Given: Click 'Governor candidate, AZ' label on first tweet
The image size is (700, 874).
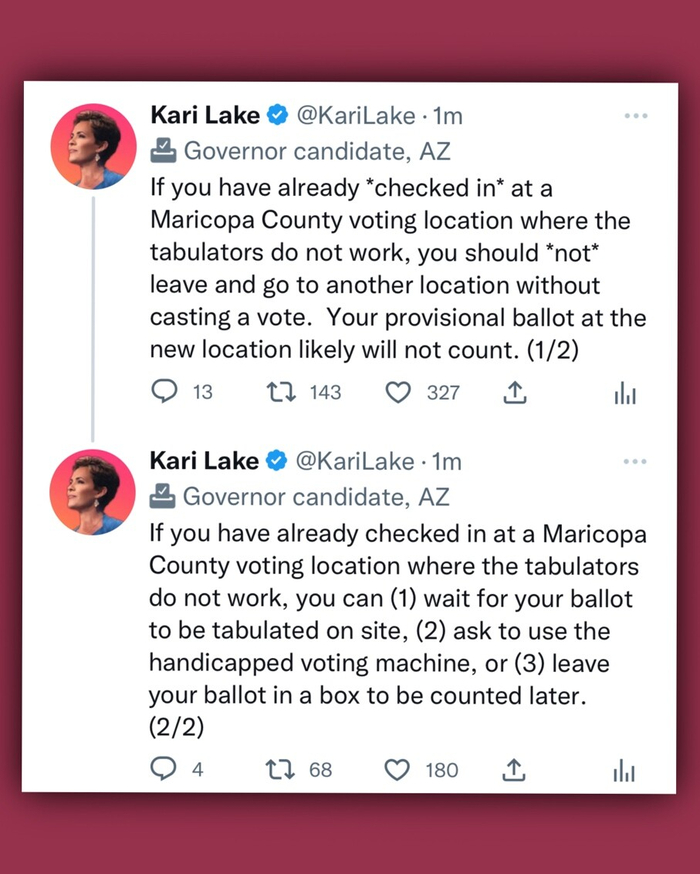Looking at the screenshot, I should tap(317, 151).
